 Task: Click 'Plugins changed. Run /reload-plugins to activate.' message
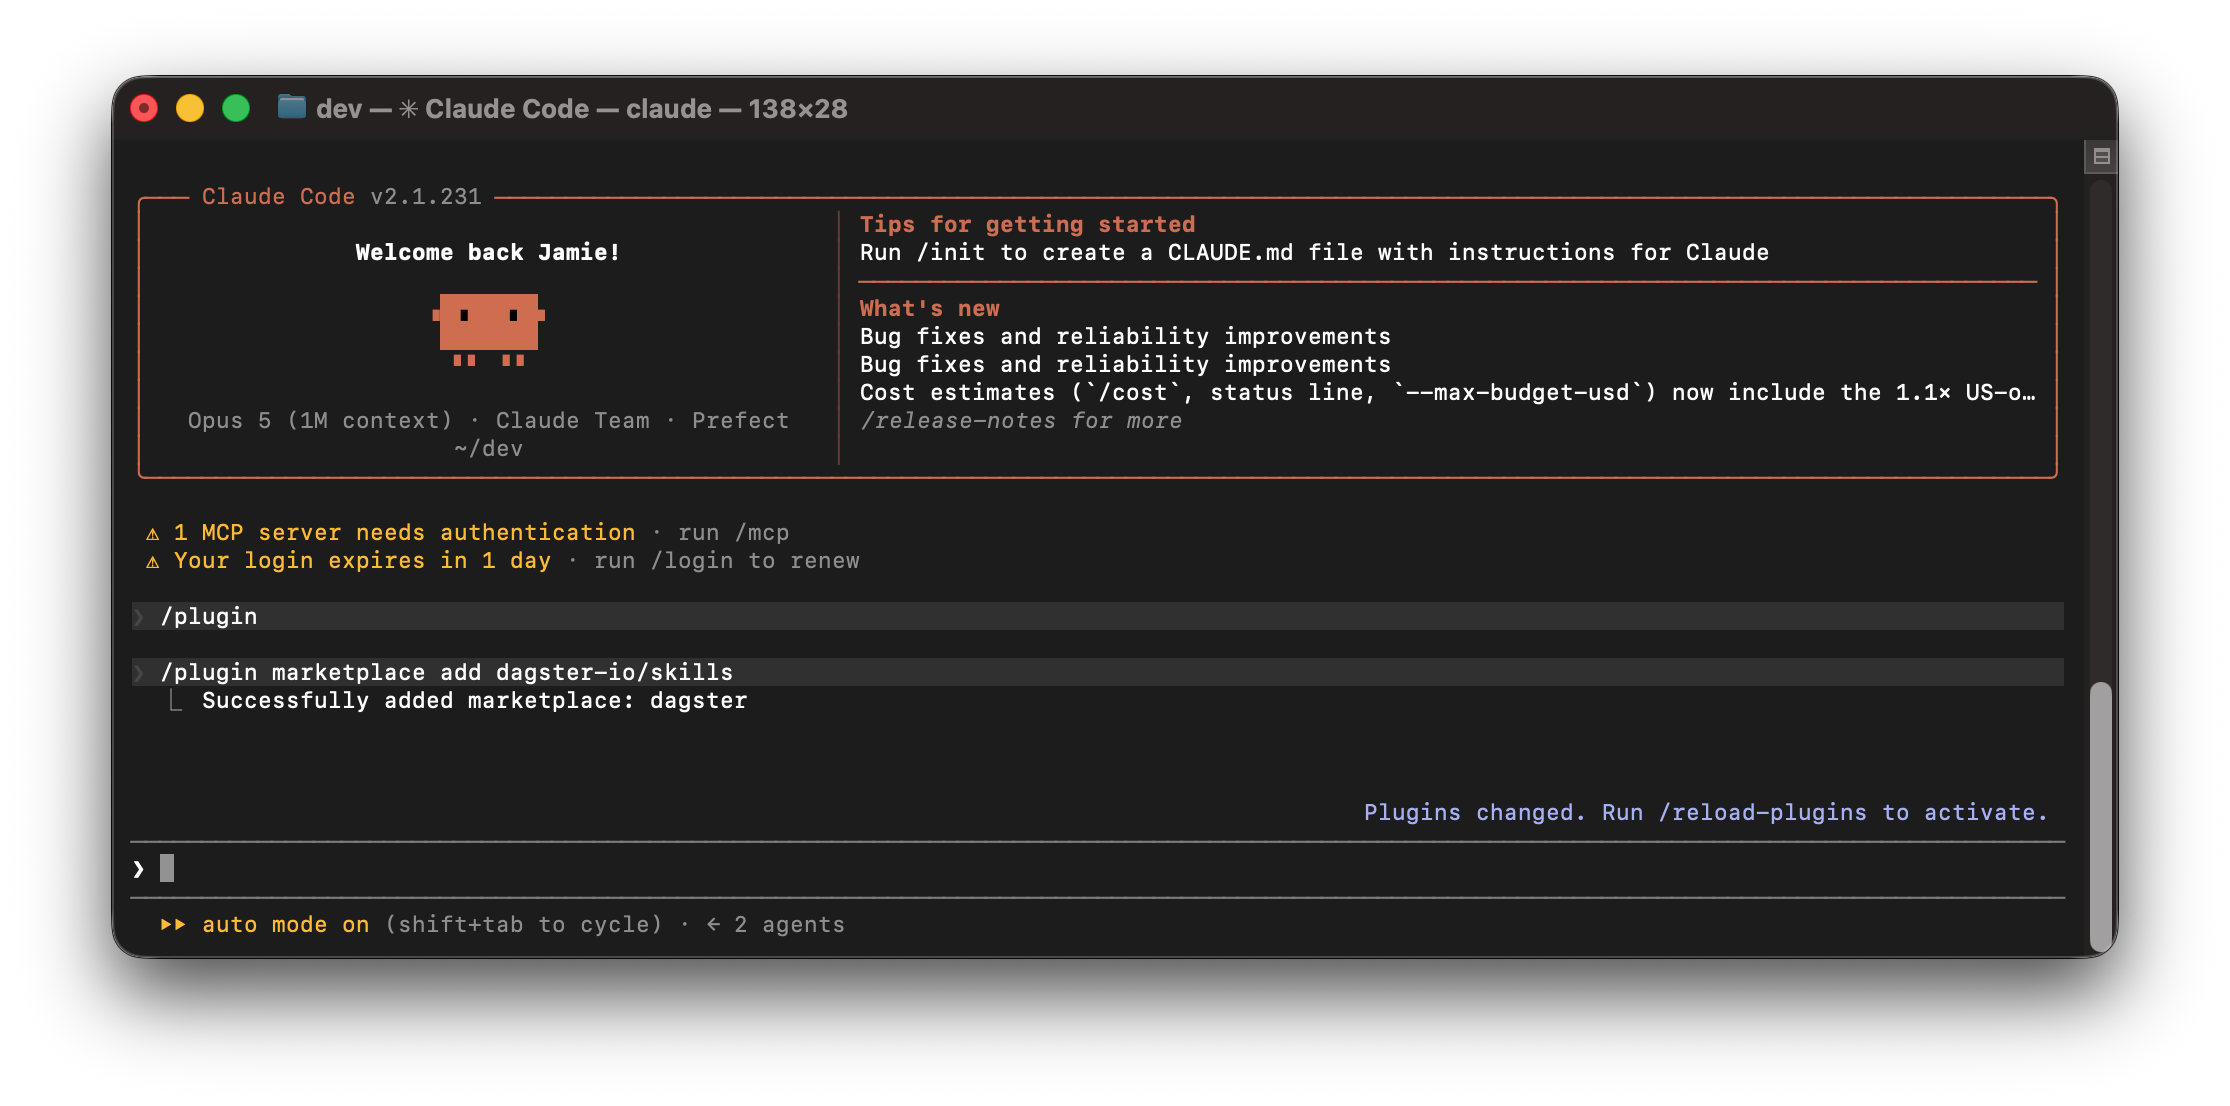pos(1706,813)
